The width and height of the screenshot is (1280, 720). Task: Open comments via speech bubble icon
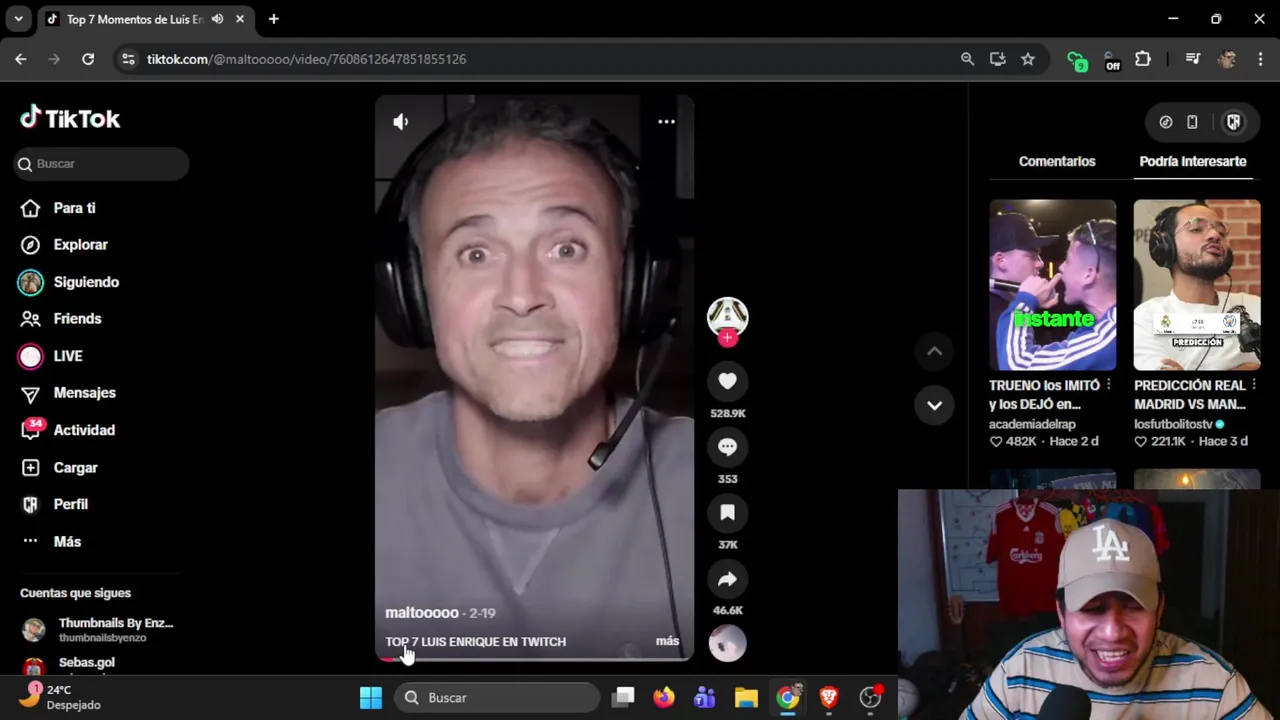(727, 447)
